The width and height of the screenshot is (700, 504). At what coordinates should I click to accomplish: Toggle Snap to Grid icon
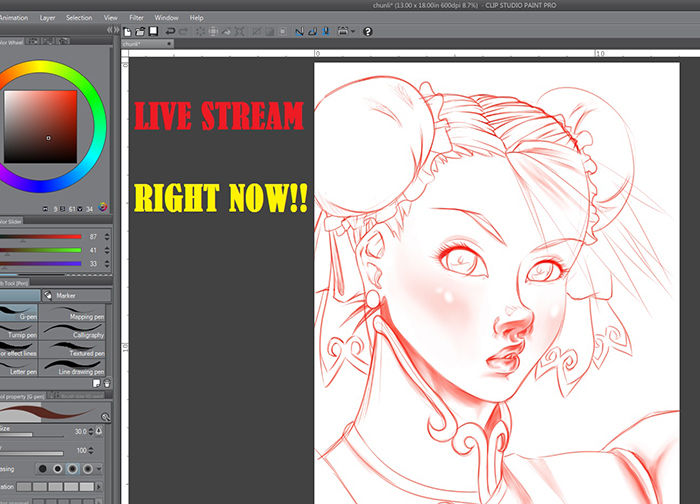pyautogui.click(x=326, y=32)
